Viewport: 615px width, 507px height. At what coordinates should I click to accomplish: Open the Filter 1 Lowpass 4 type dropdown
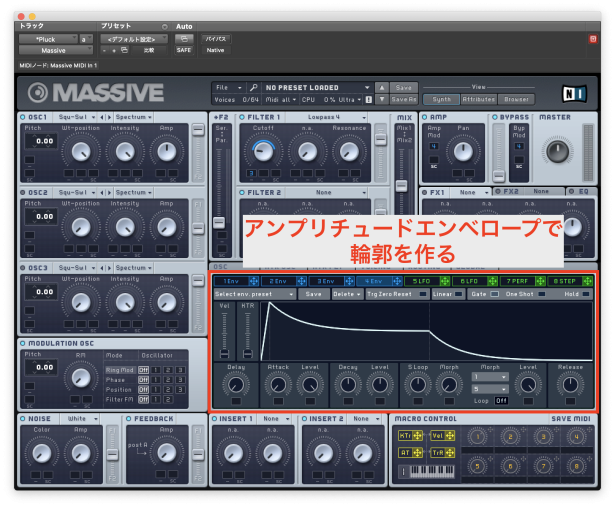330,117
